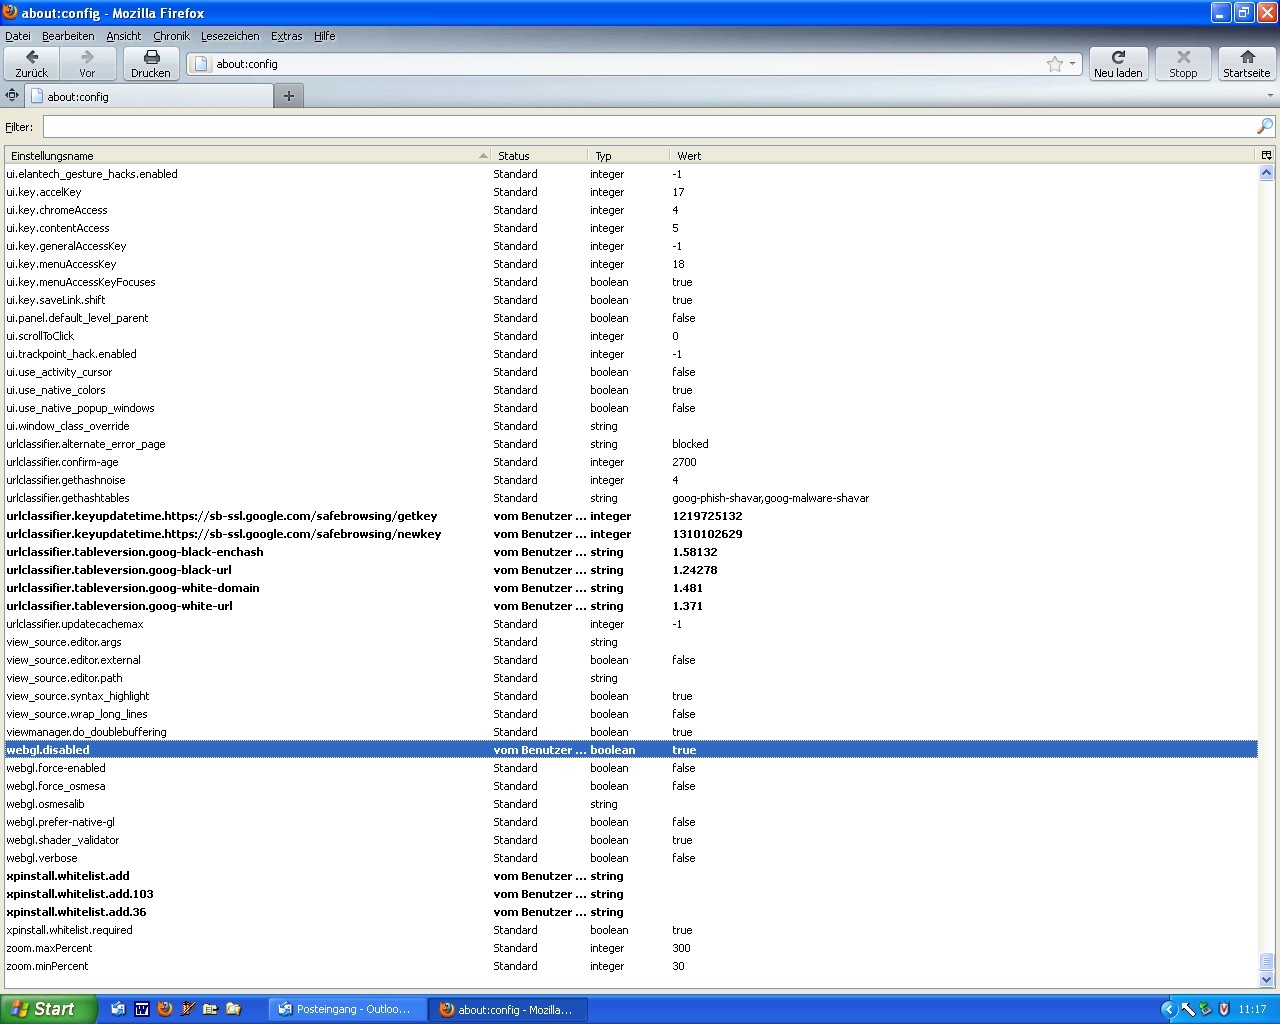Click the Neu laden reload icon
The width and height of the screenshot is (1280, 1024).
tap(1118, 59)
